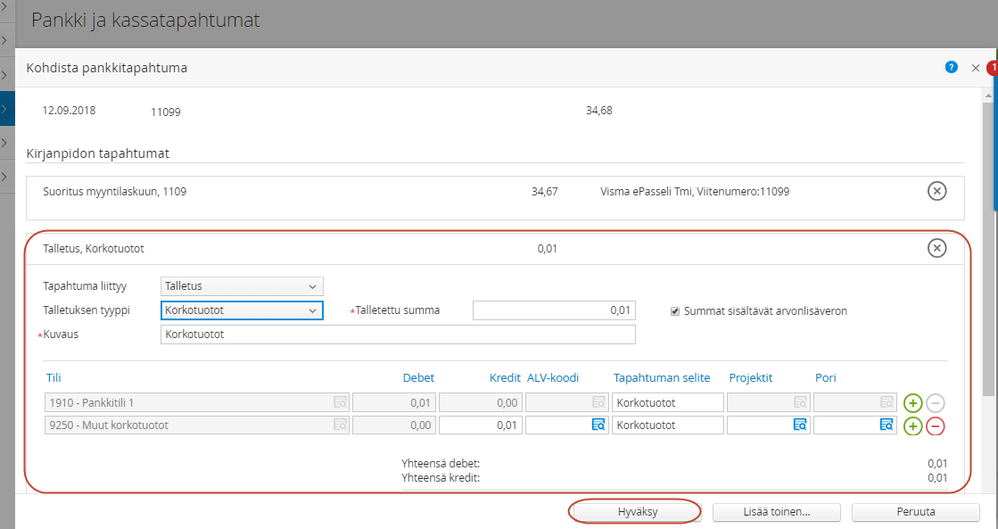The width and height of the screenshot is (998, 529).
Task: Open Projektit lookup icon on second row
Action: pyautogui.click(x=799, y=425)
